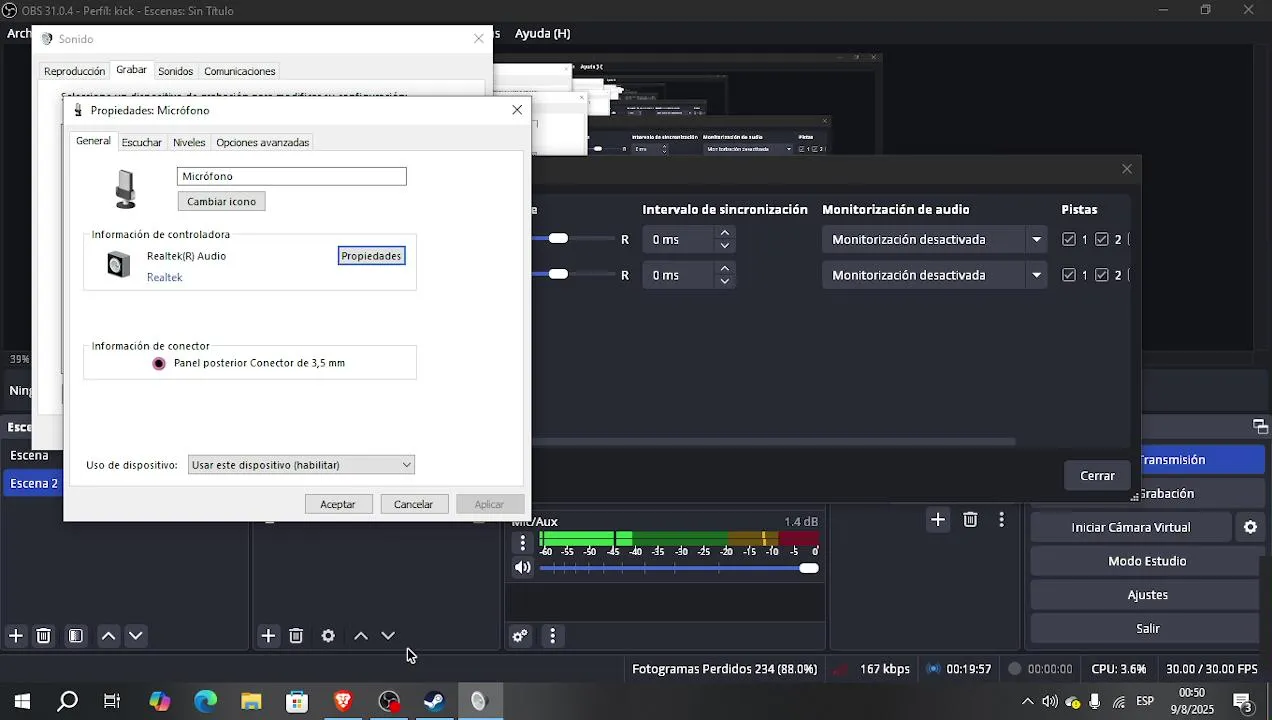Screen dimensions: 1272x720
Task: Click the system tray volume icon
Action: (x=1050, y=702)
